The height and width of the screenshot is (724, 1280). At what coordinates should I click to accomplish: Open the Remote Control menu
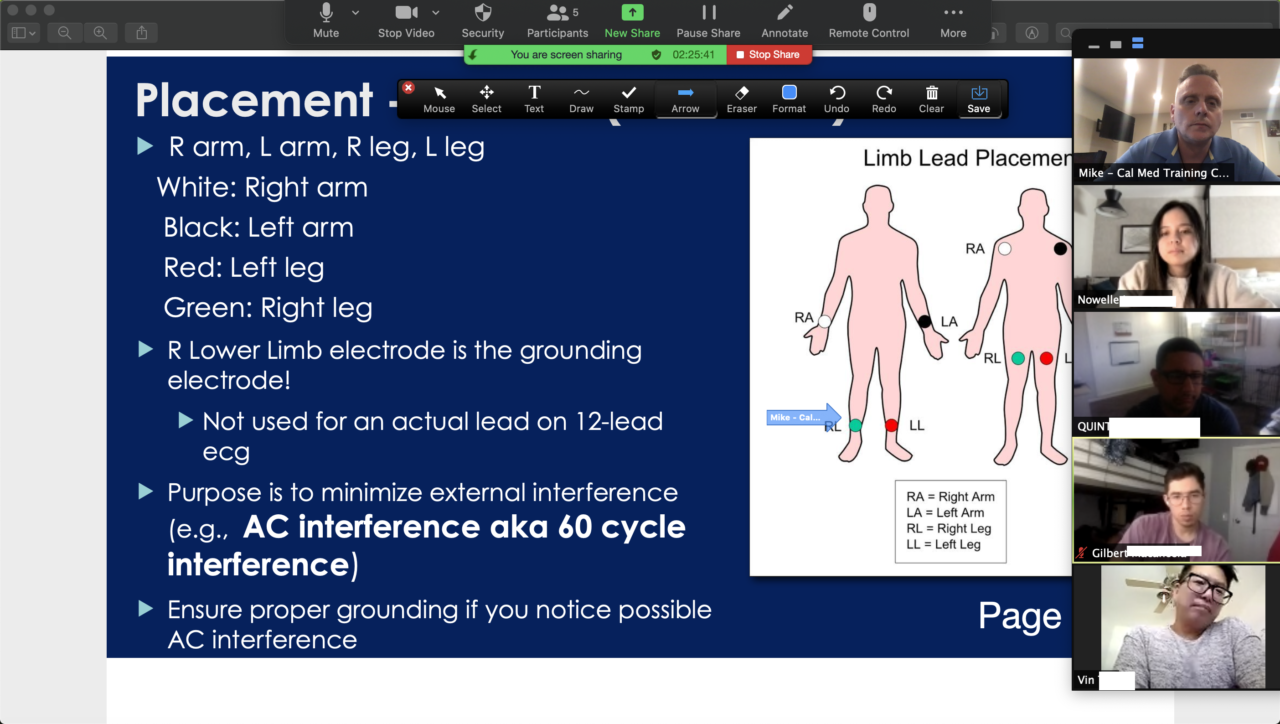tap(869, 20)
